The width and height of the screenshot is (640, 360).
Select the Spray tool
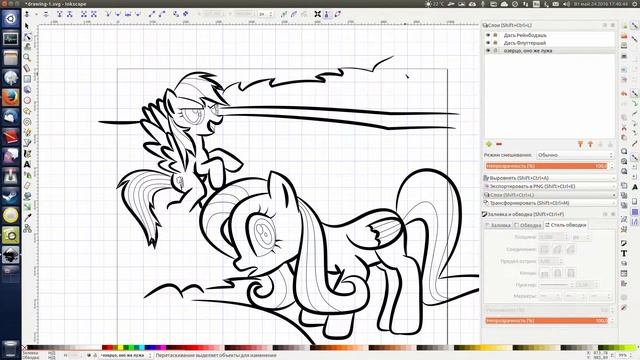(27, 175)
